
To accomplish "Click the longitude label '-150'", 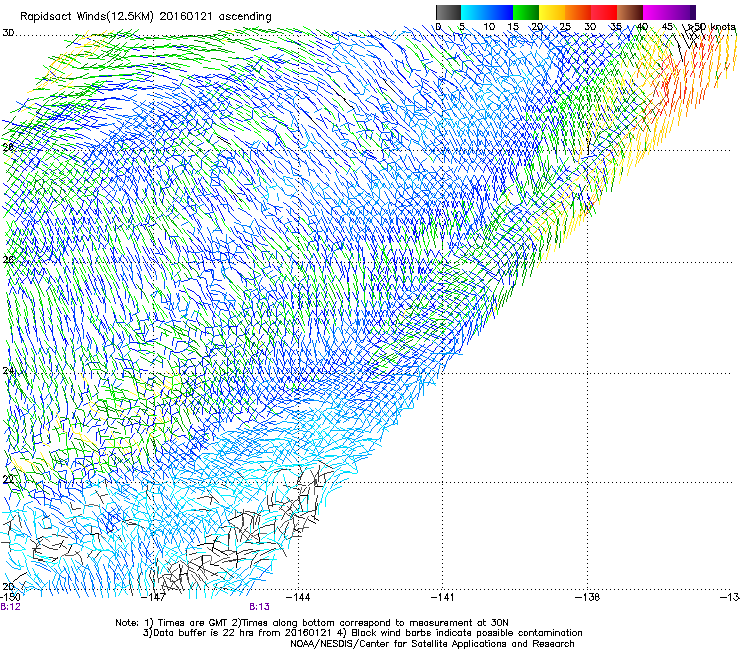I will (x=10, y=597).
